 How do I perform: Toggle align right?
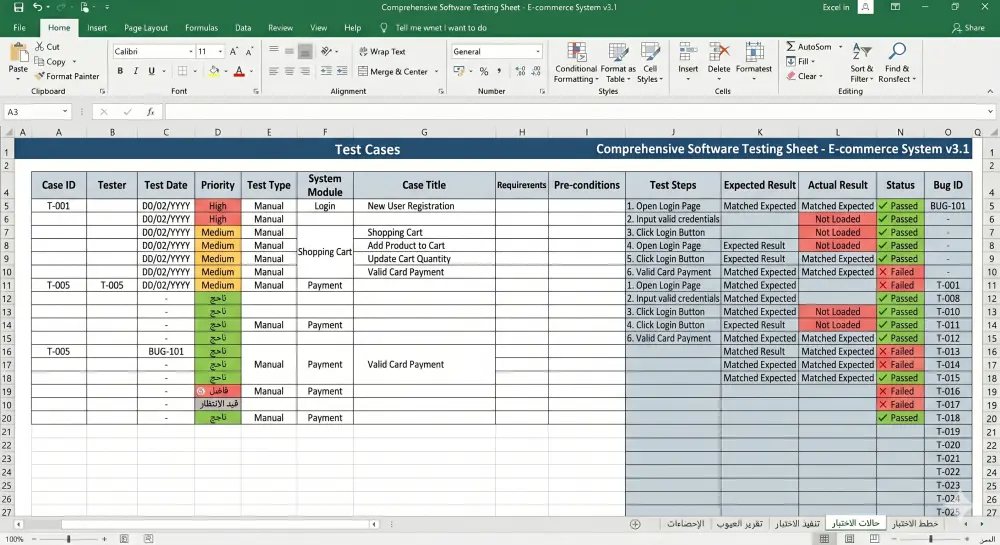pyautogui.click(x=305, y=71)
